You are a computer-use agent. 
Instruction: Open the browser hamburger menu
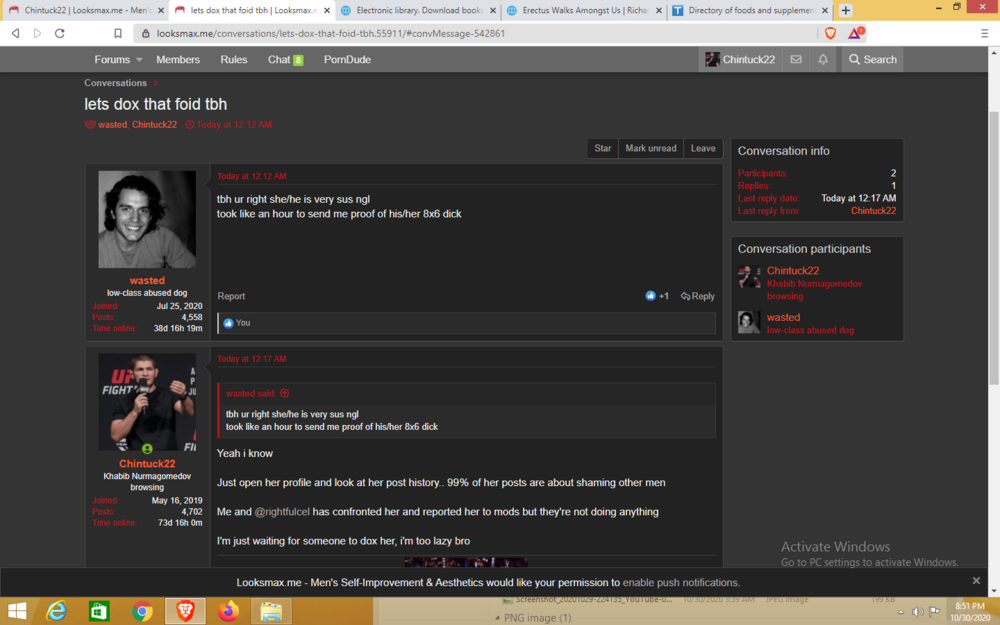(x=984, y=33)
